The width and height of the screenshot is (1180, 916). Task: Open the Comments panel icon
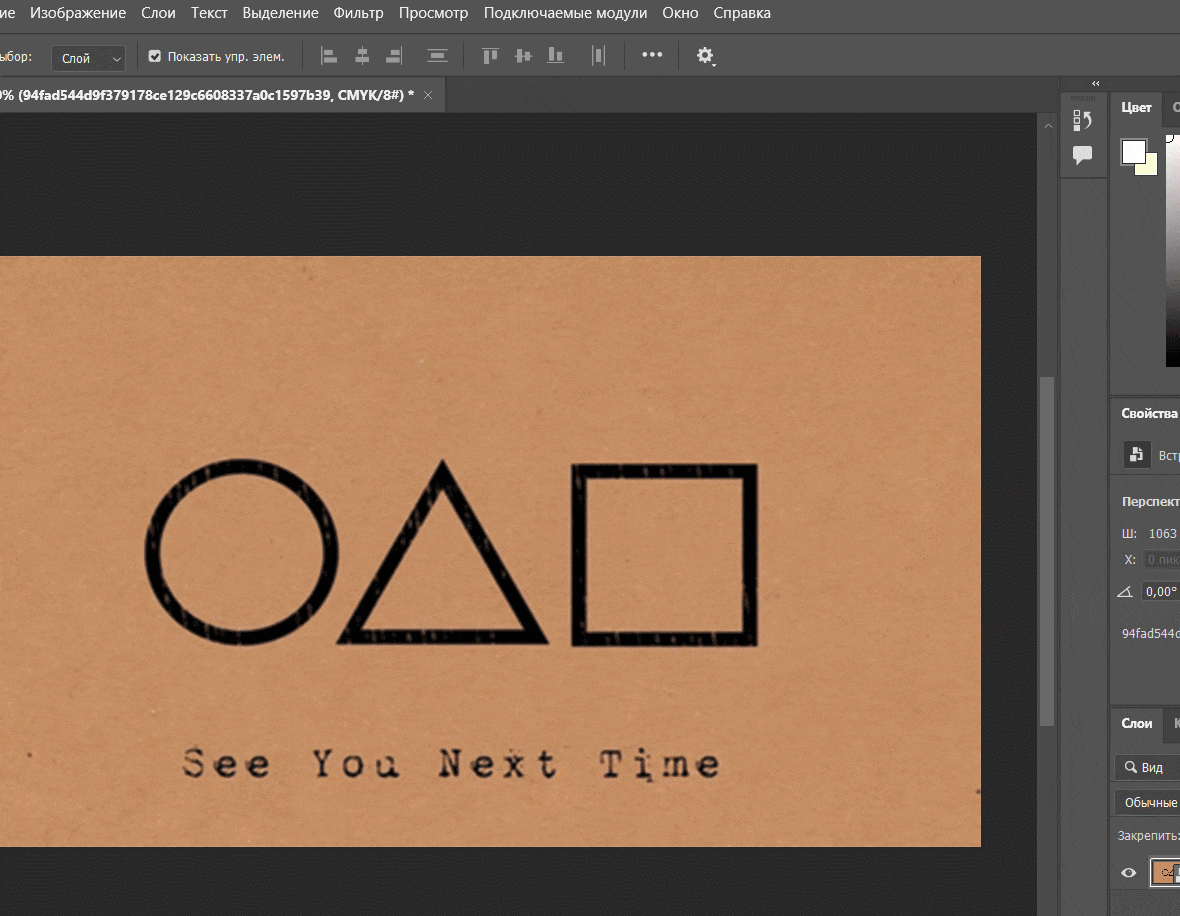(1082, 155)
